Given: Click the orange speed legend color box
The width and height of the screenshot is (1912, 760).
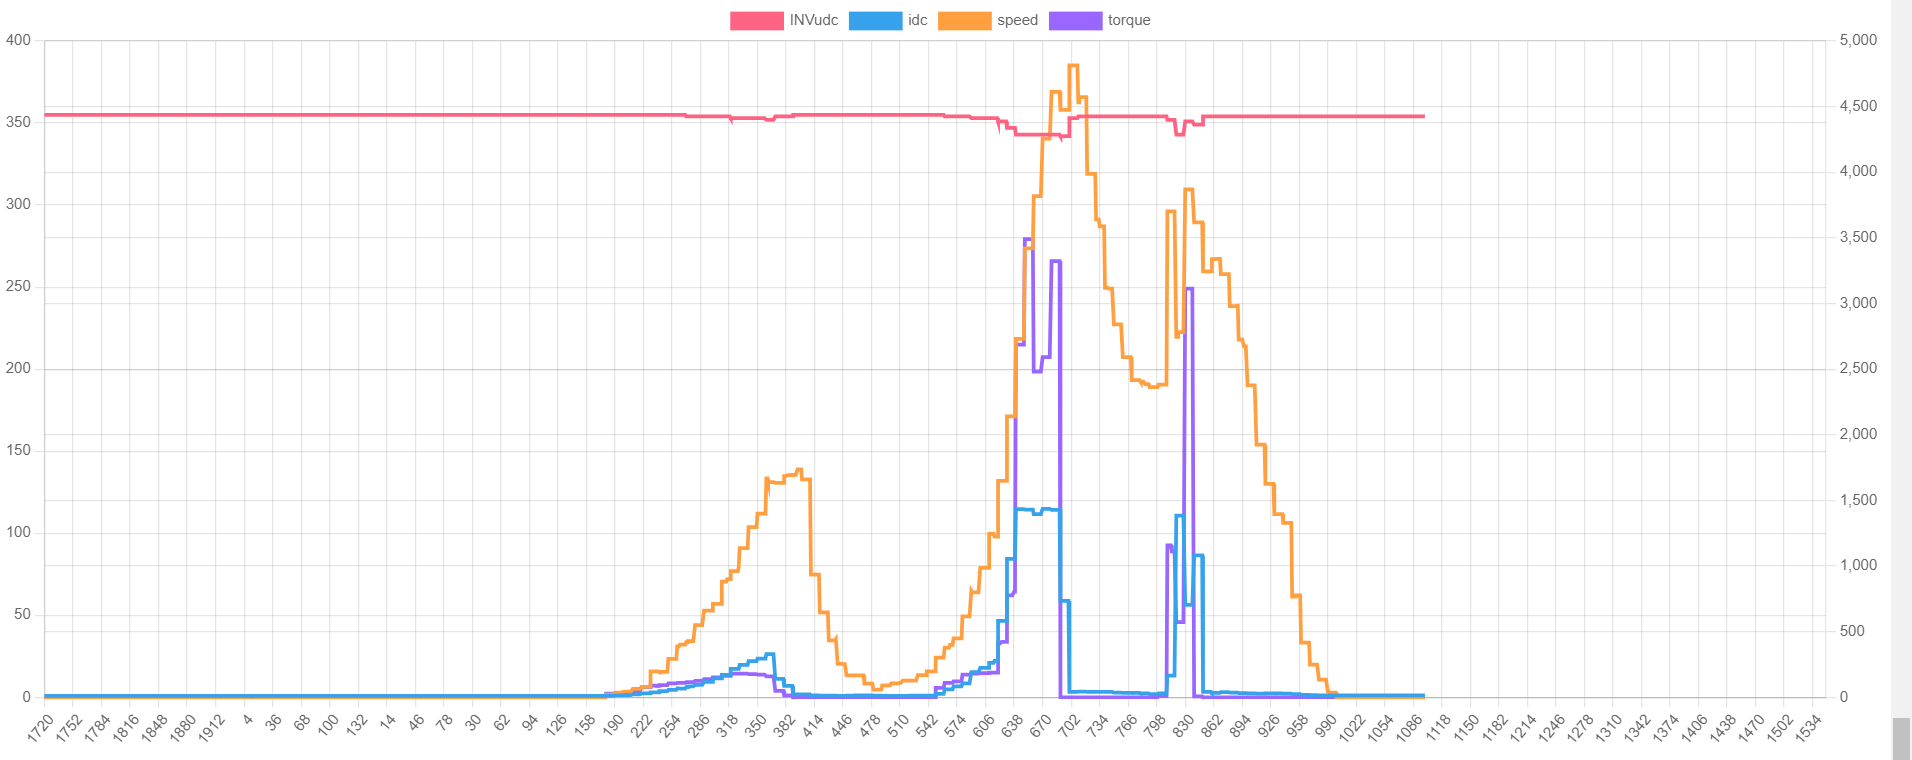Looking at the screenshot, I should (964, 21).
